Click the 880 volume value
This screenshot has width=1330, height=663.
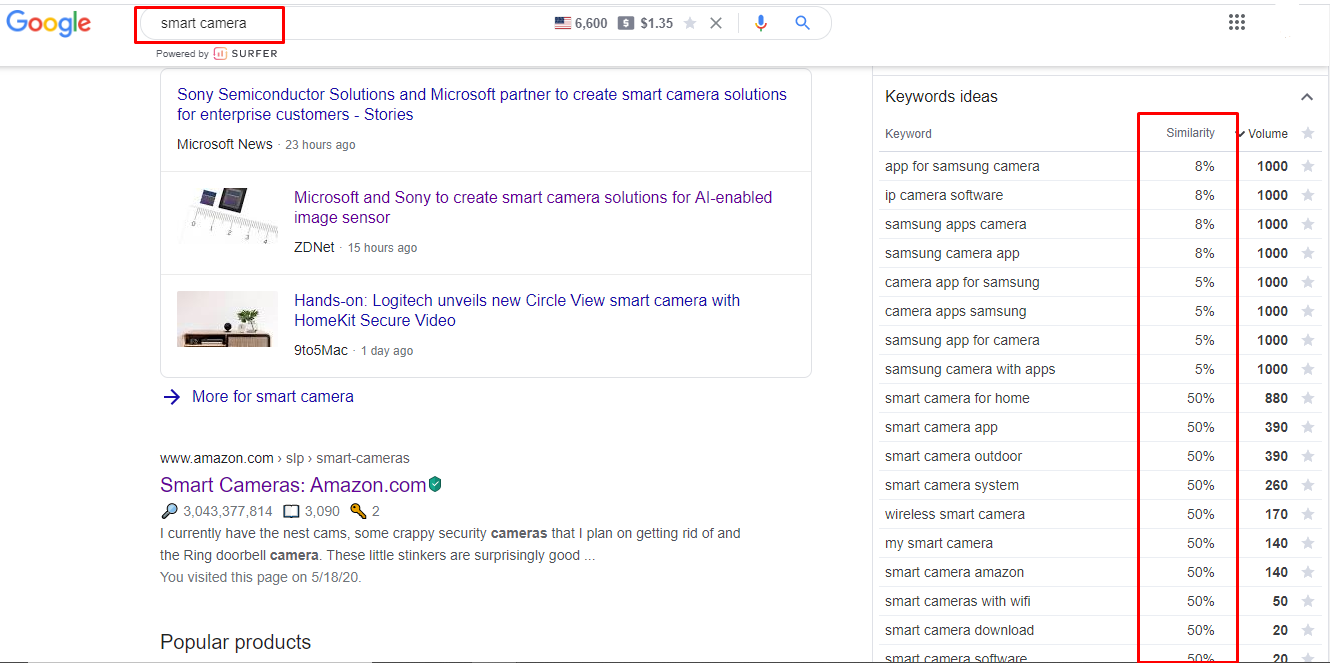pos(1276,398)
